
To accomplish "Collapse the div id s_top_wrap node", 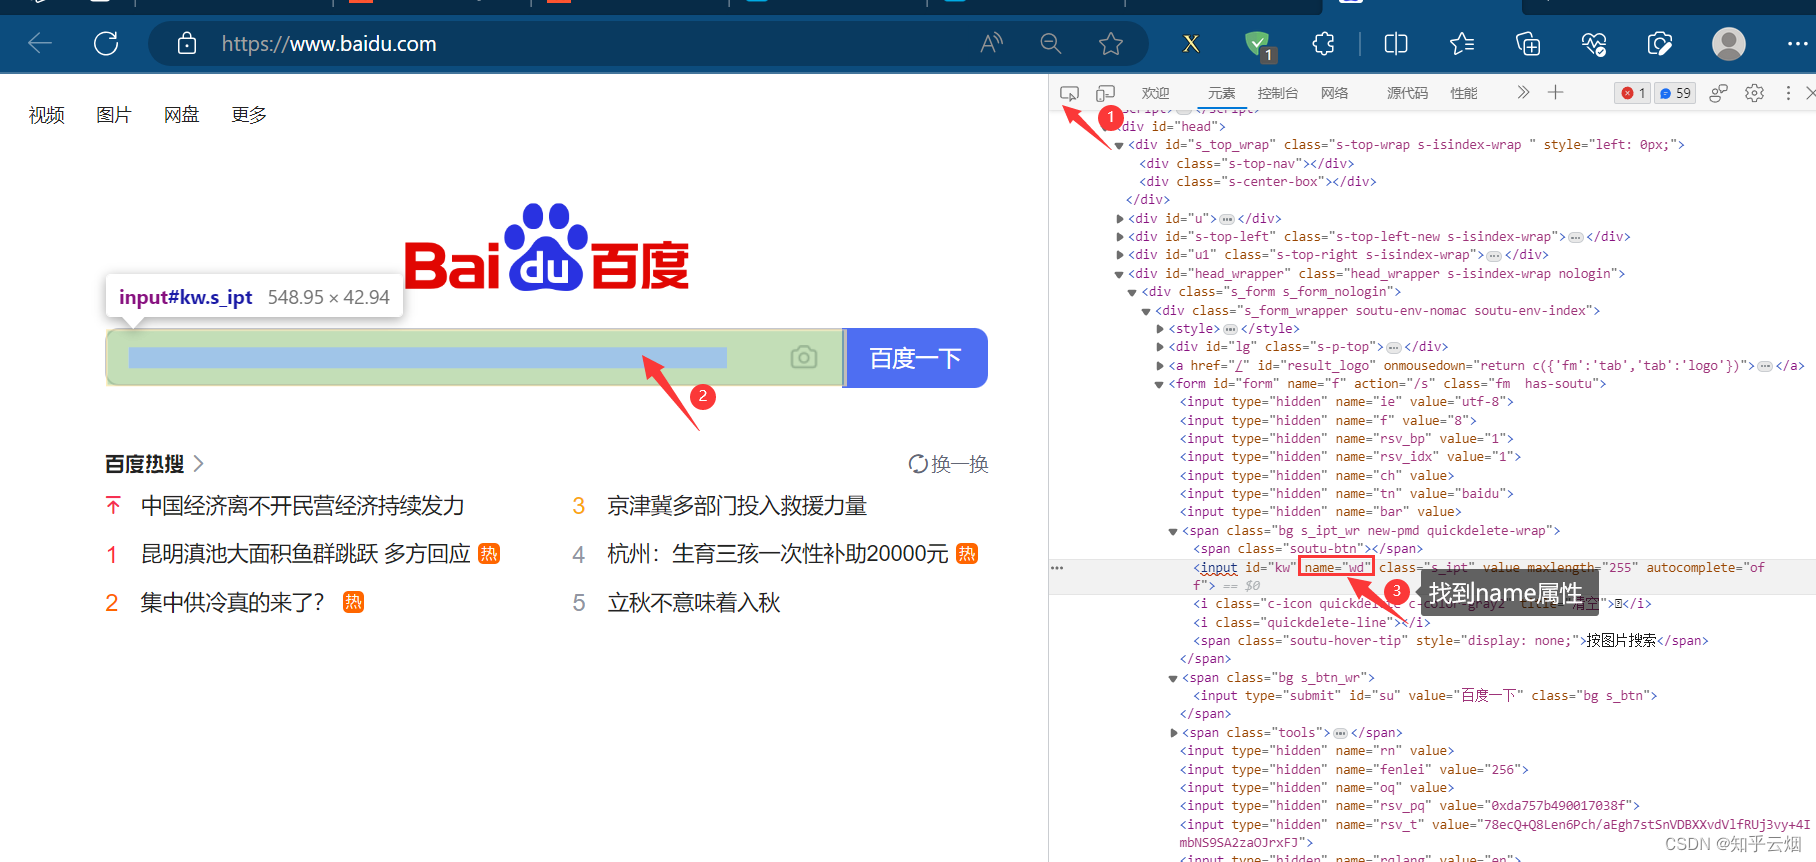I will 1119,145.
